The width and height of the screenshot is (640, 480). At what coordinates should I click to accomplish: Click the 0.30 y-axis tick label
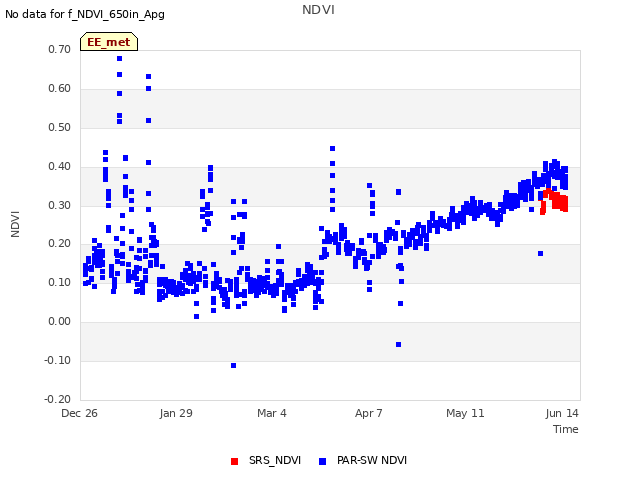(x=59, y=205)
